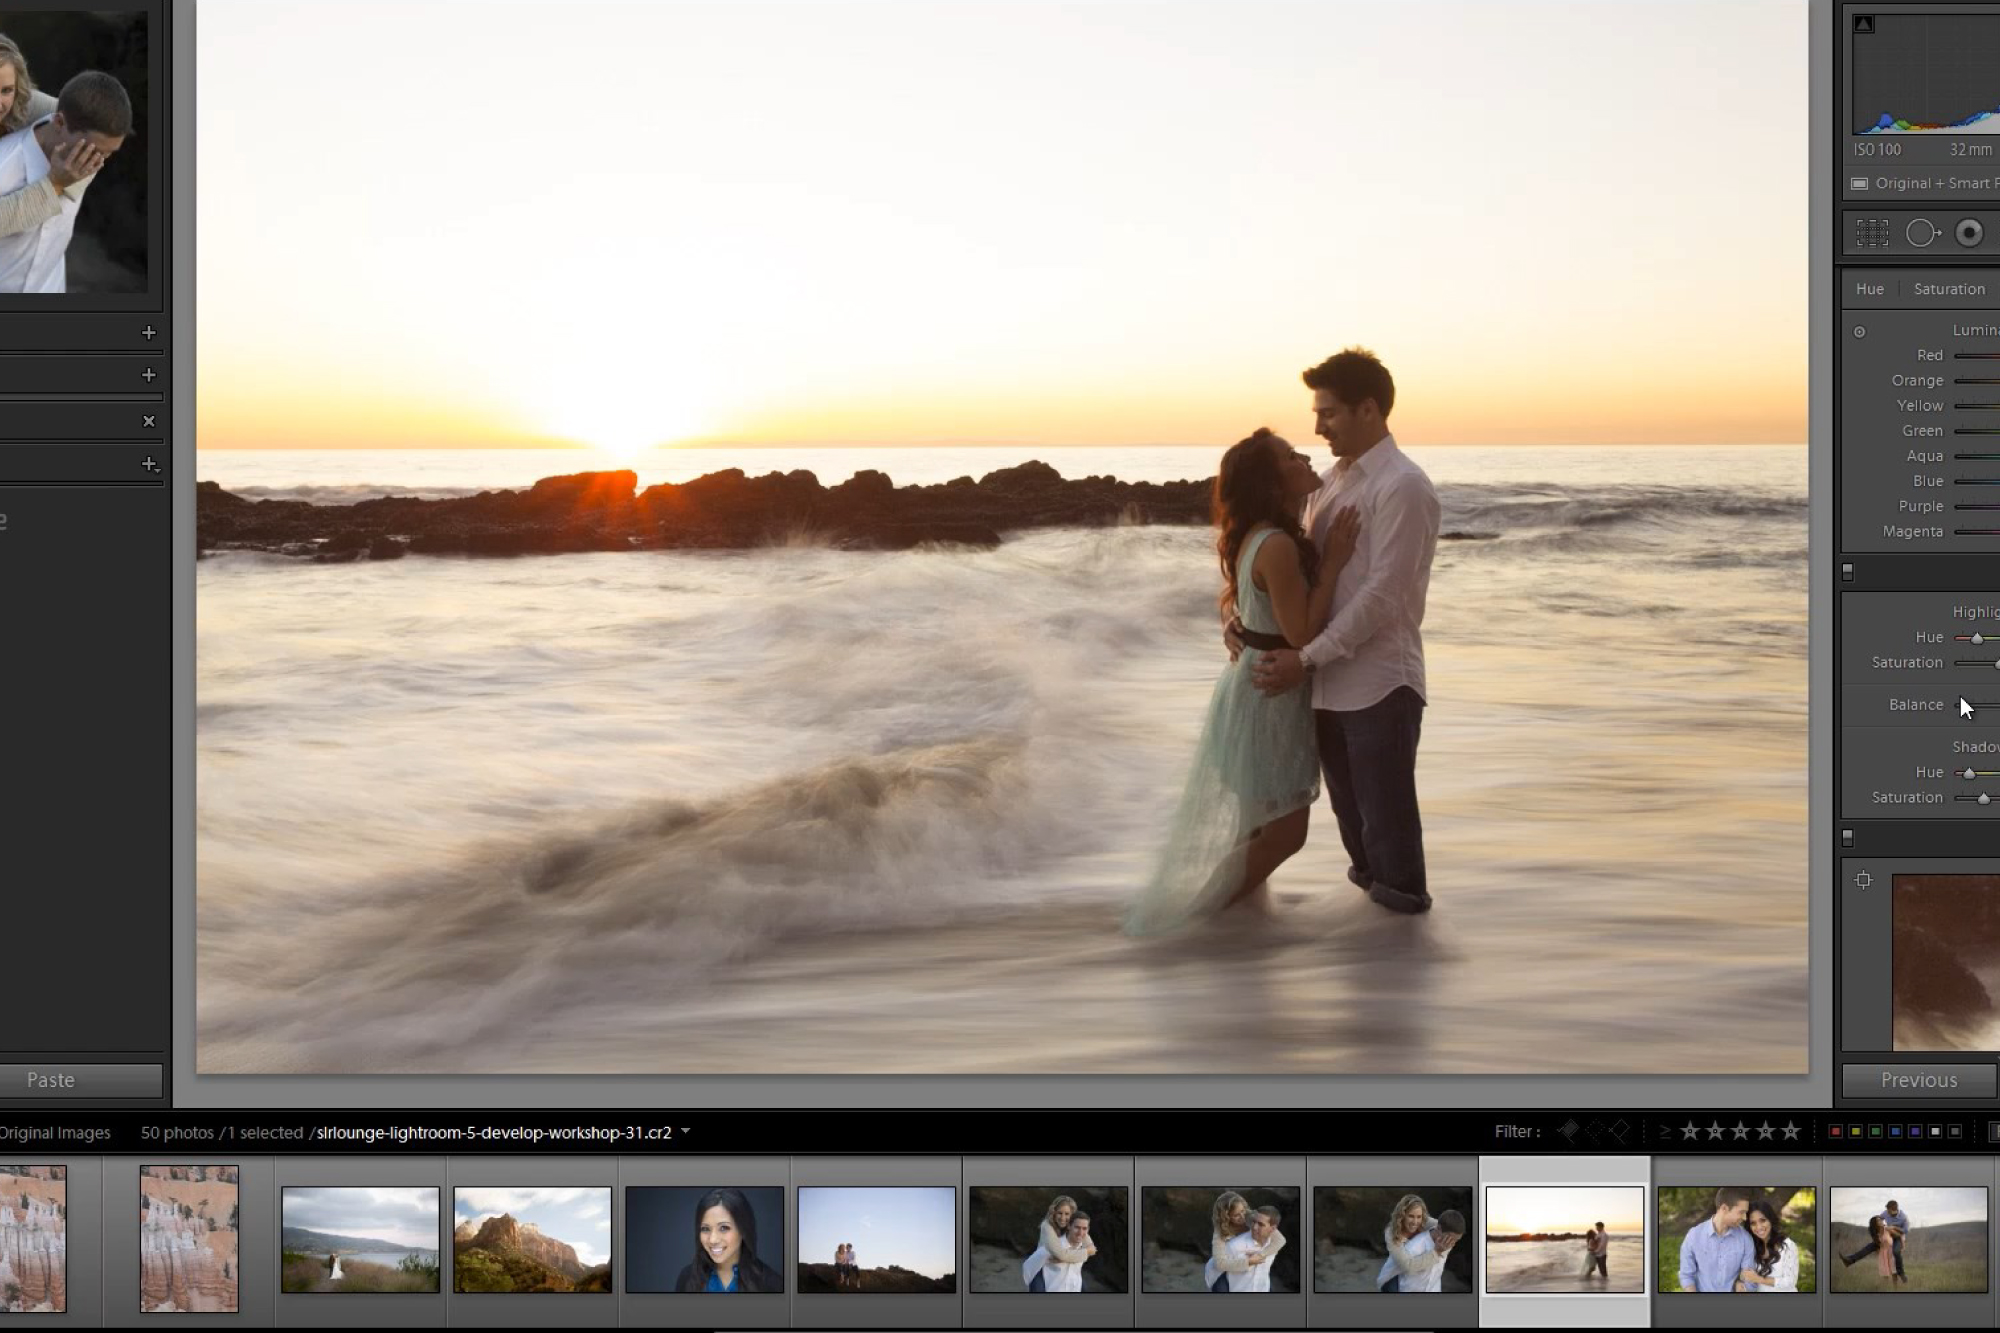The height and width of the screenshot is (1333, 2000).
Task: Select the couple silhouette blue sky thumbnail
Action: (x=876, y=1240)
